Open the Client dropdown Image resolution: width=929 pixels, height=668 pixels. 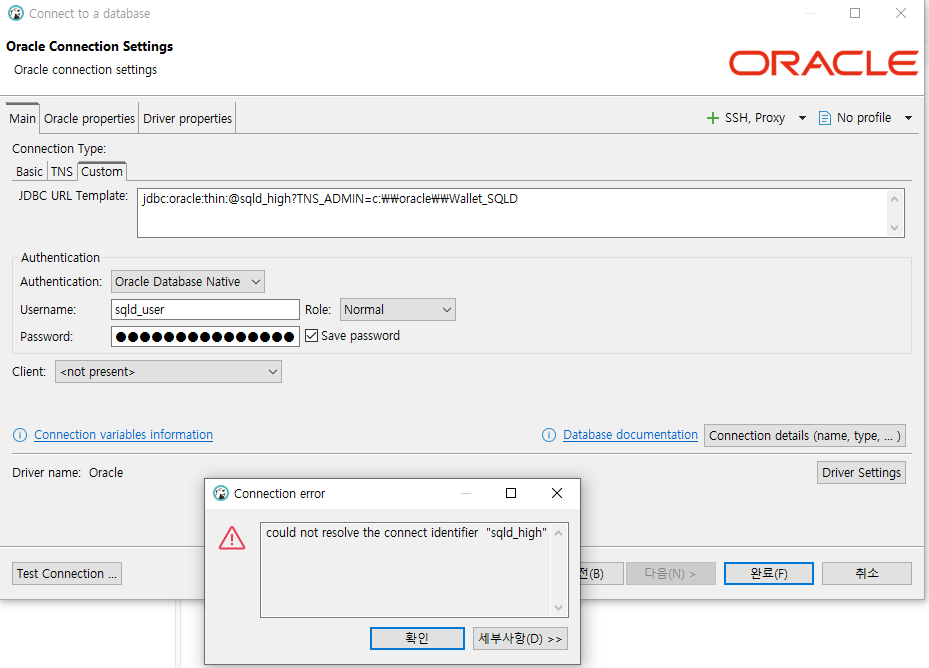168,372
